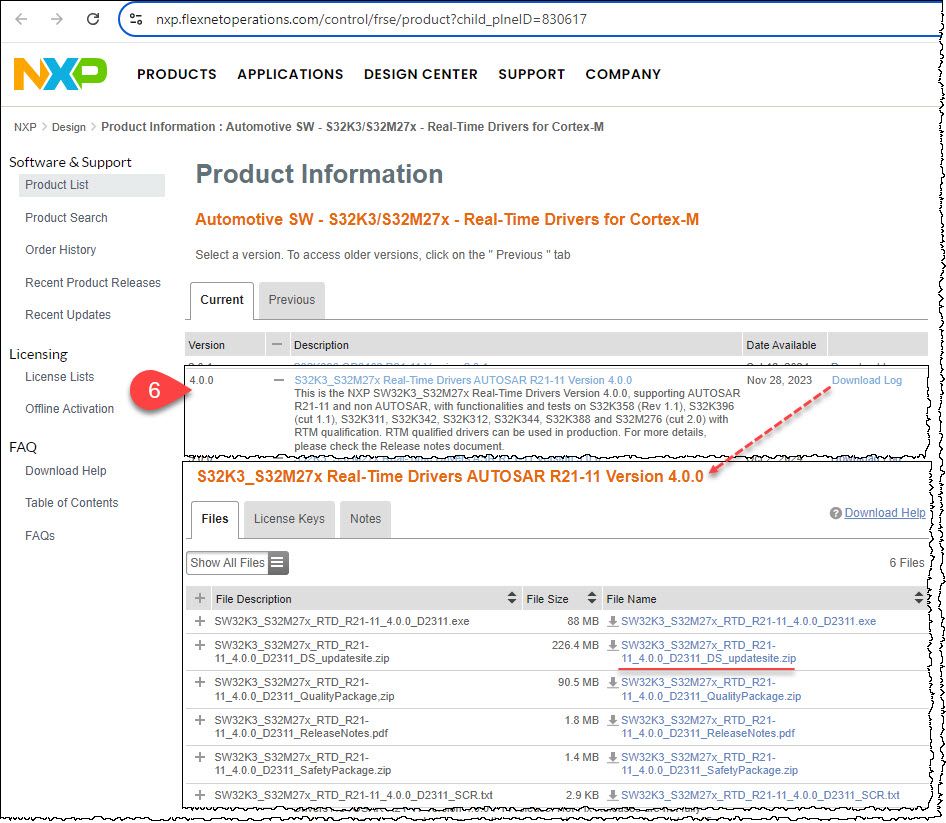The width and height of the screenshot is (946, 823).
Task: Click the browser forward arrow
Action: click(x=57, y=19)
